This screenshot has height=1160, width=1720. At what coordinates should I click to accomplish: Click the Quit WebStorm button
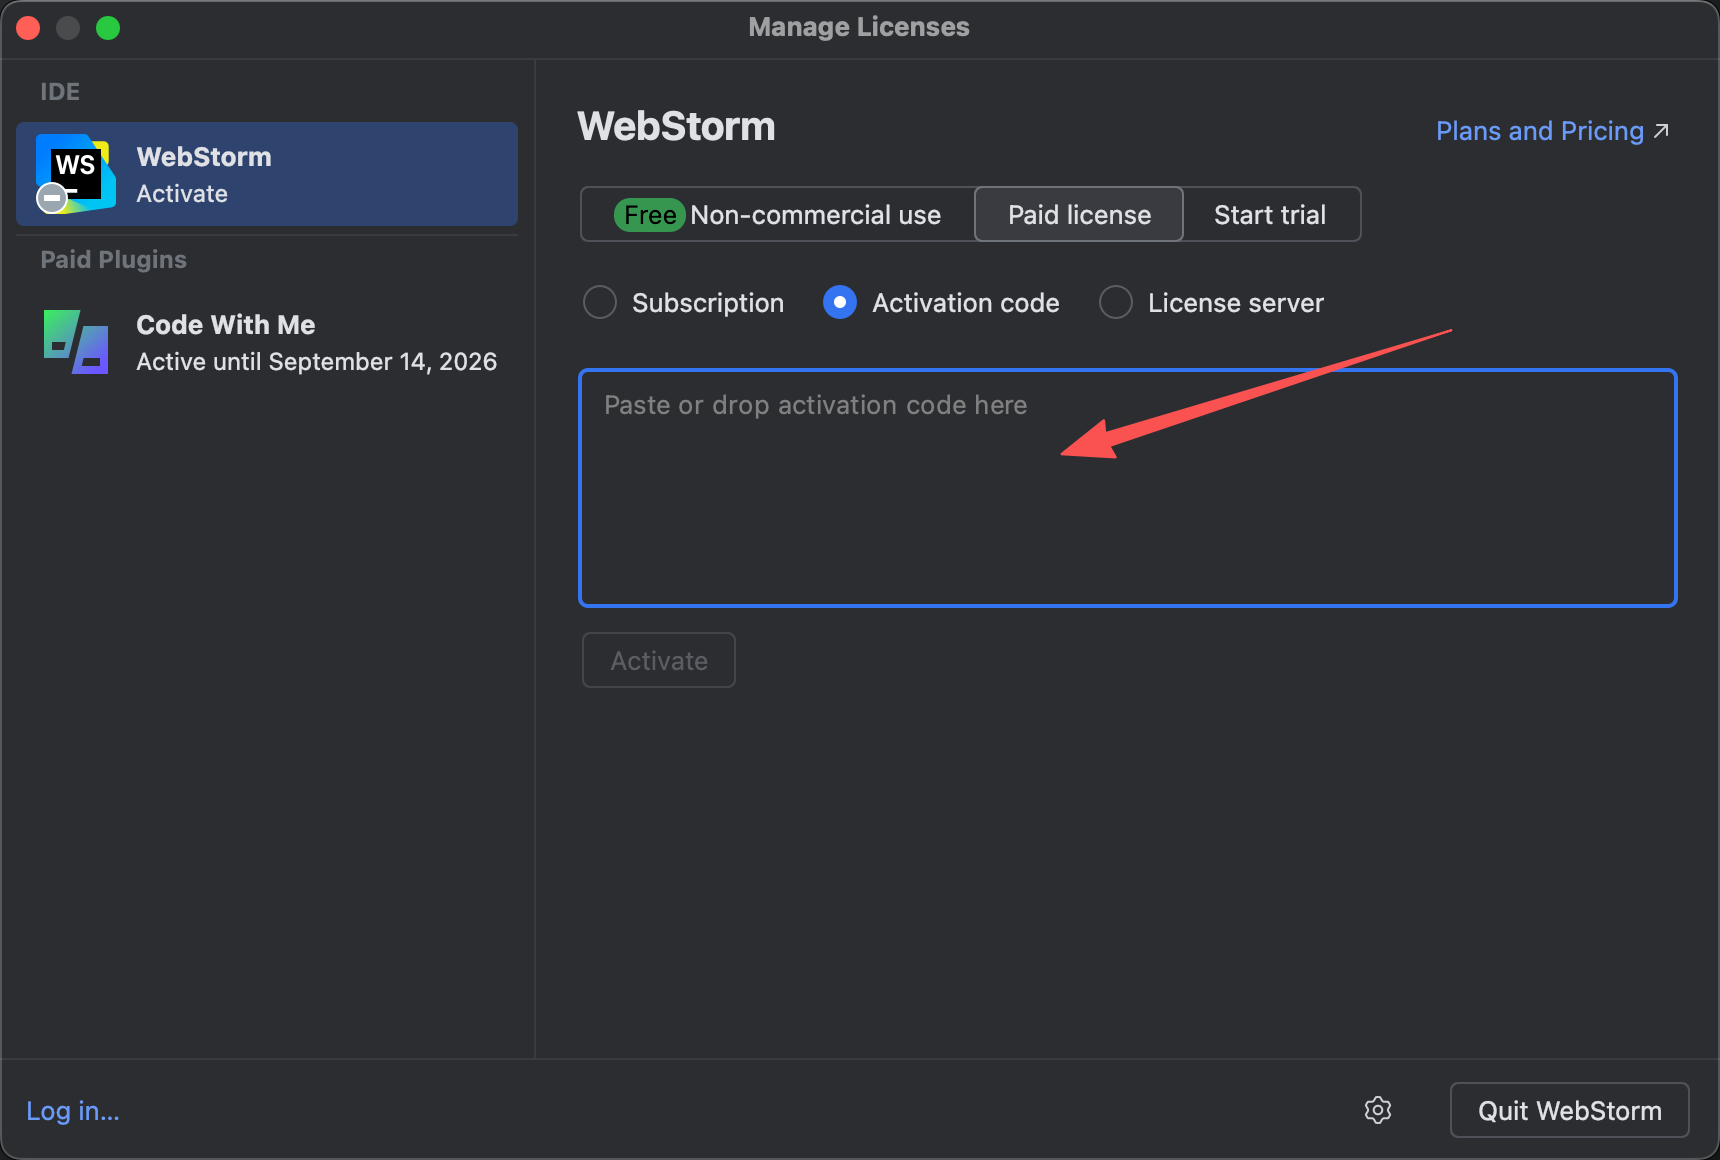1570,1110
